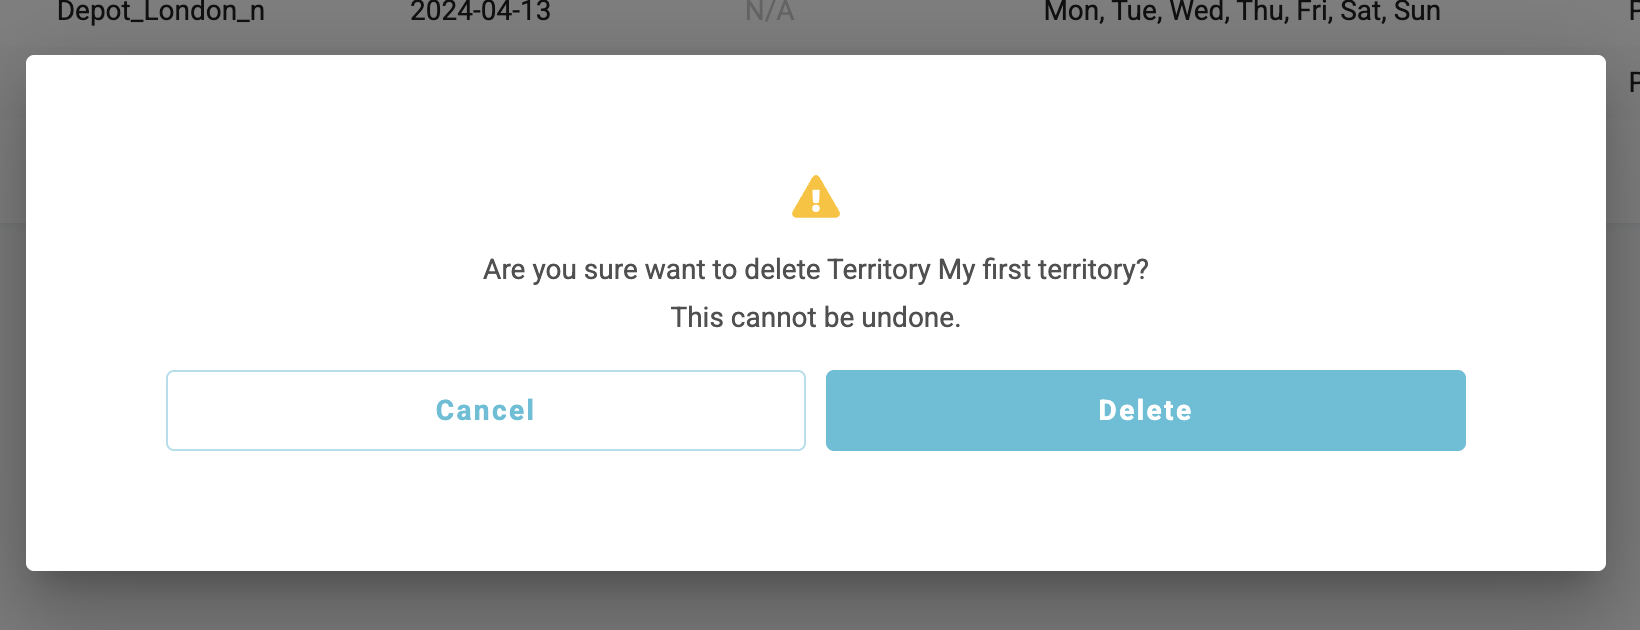The image size is (1640, 630).
Task: Click "Mon" in the weekdays list
Action: (x=1071, y=12)
